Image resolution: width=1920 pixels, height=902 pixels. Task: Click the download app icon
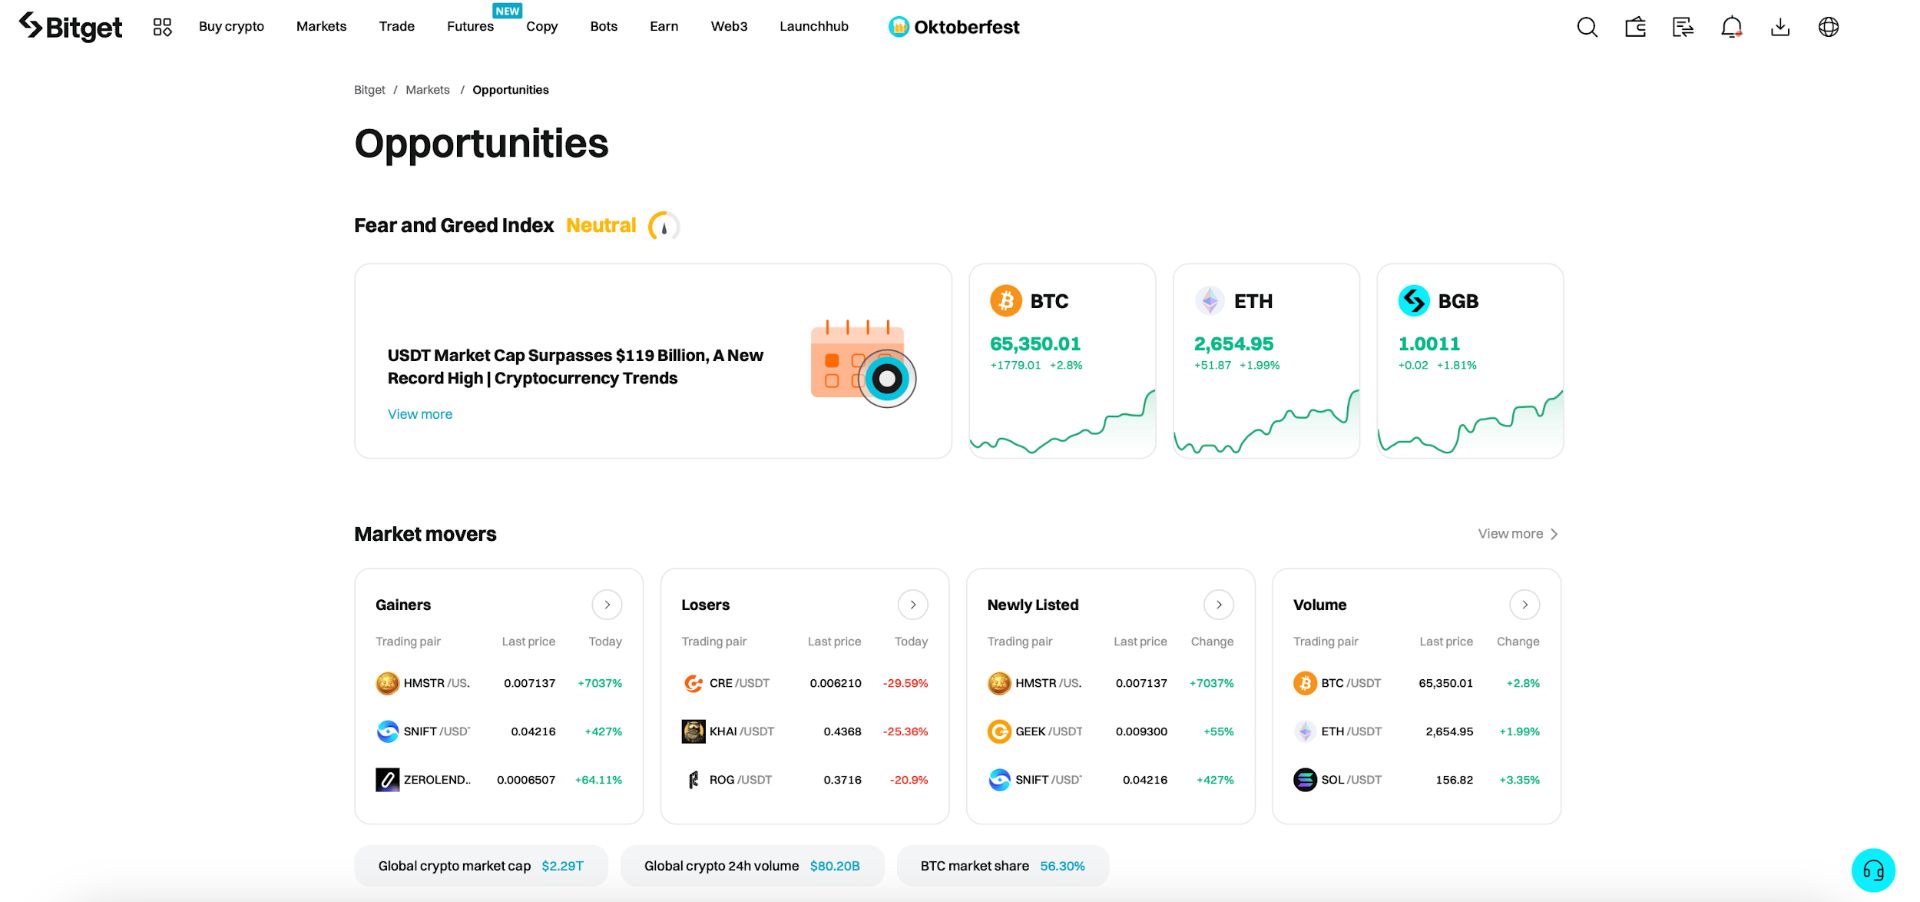pos(1780,27)
